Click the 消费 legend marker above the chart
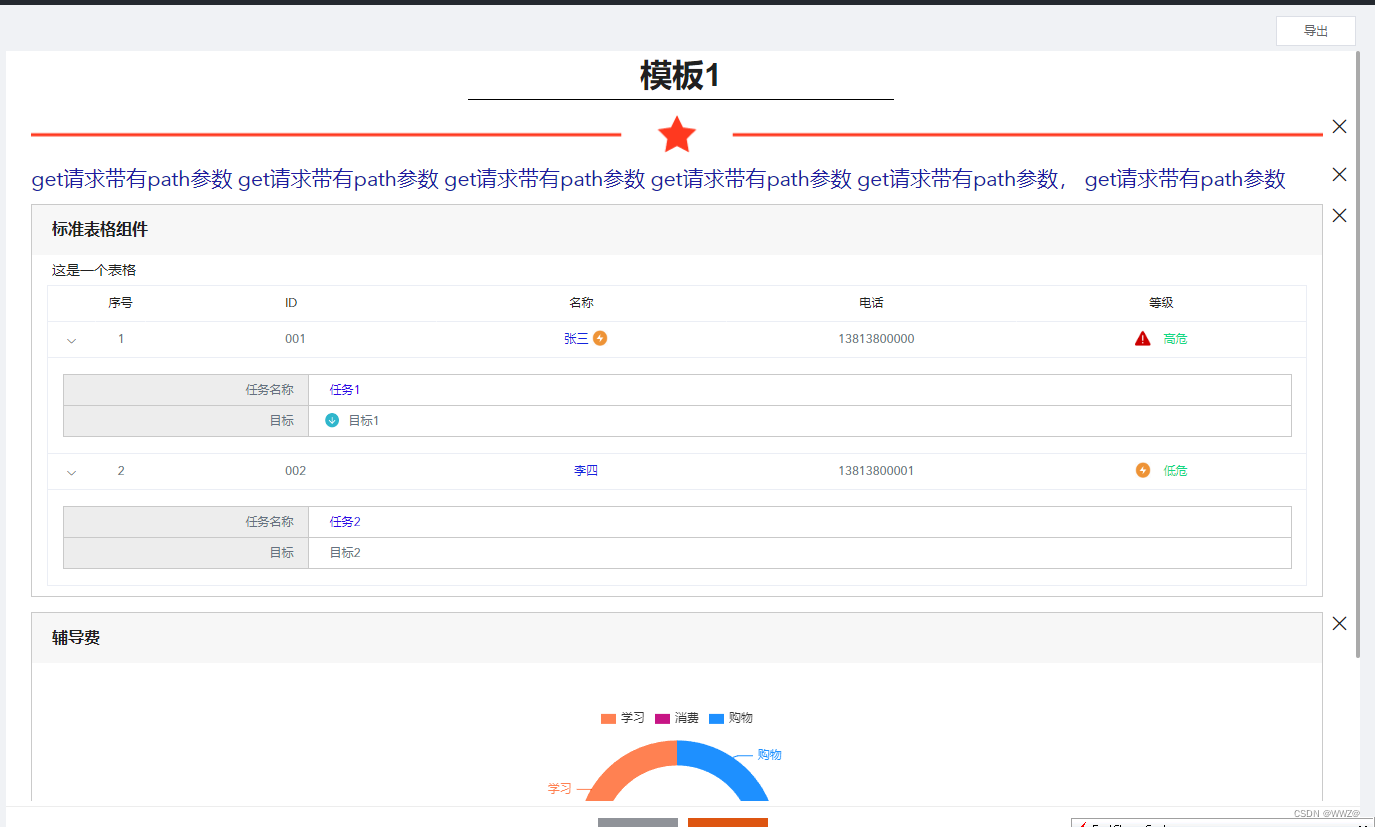The width and height of the screenshot is (1375, 827). 662,718
